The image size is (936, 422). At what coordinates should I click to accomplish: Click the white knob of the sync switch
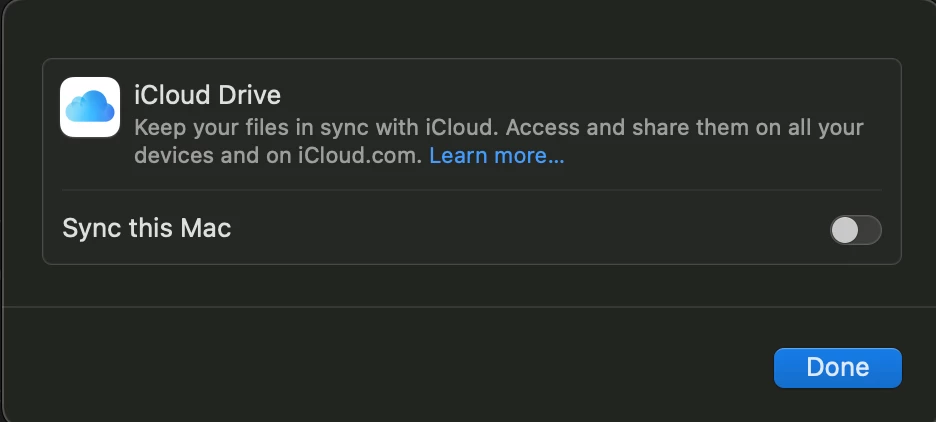point(845,229)
